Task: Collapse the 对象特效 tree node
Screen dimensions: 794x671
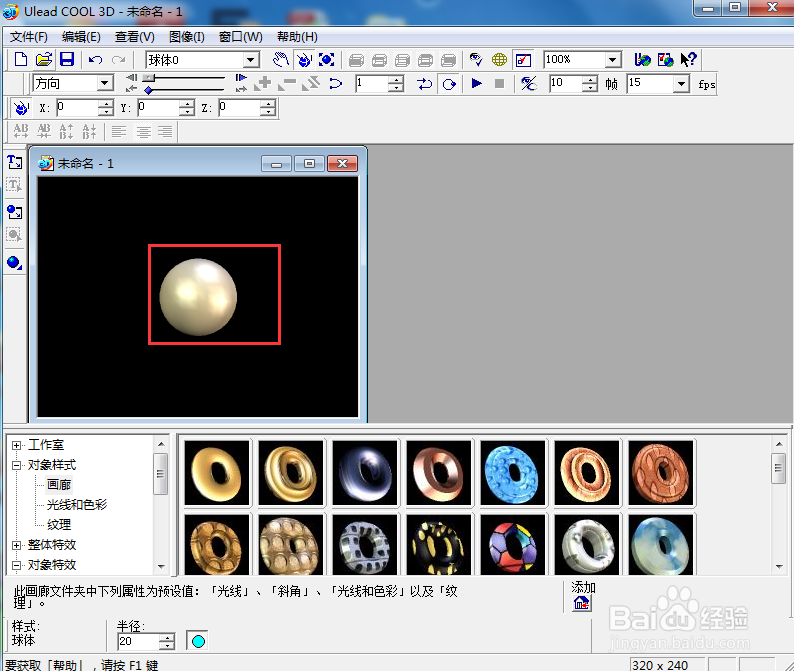Action: coord(17,565)
